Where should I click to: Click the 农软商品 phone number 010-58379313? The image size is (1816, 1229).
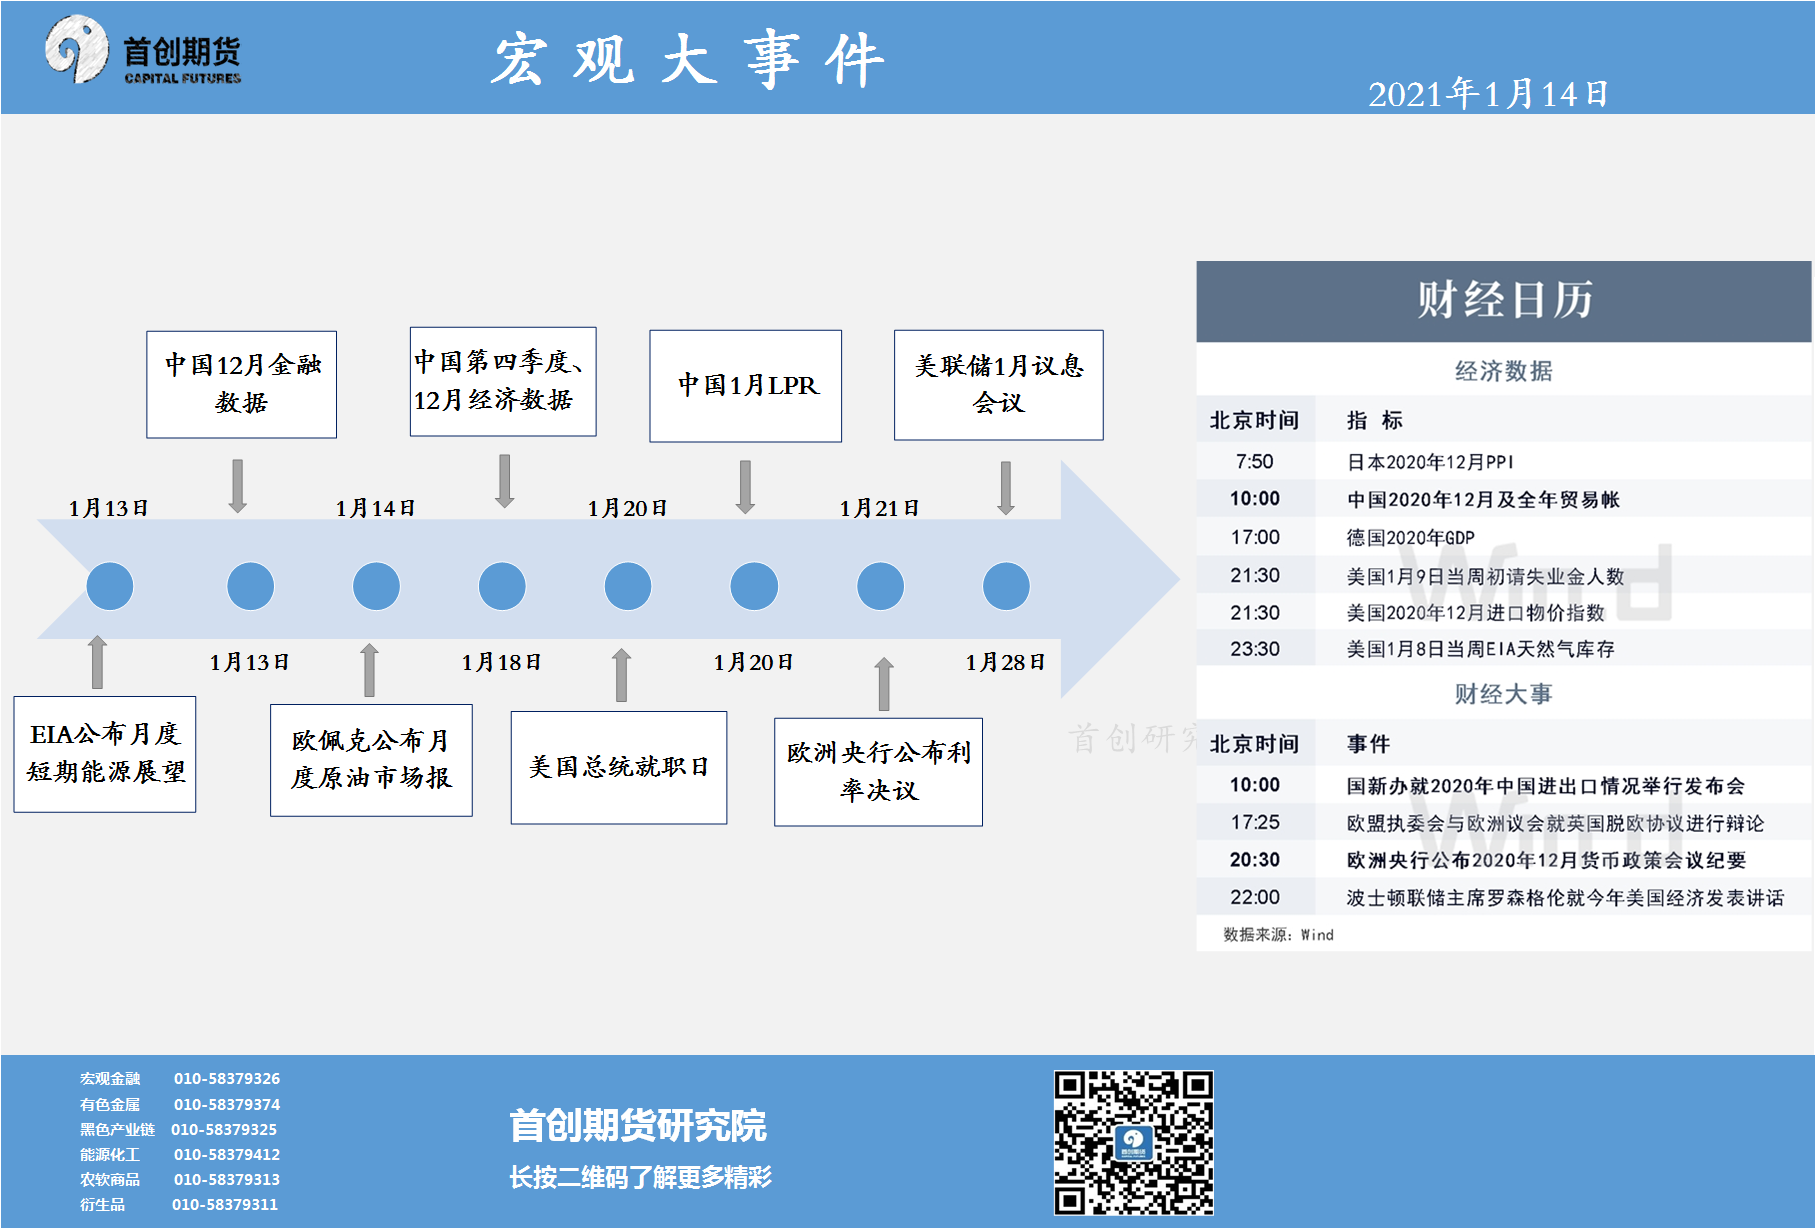tap(227, 1180)
